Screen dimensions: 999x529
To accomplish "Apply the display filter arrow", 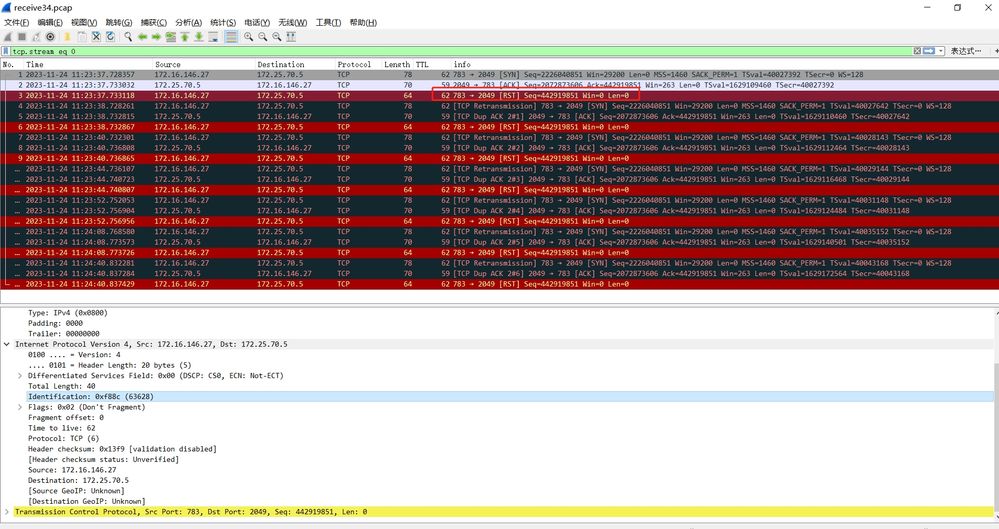I will point(930,51).
